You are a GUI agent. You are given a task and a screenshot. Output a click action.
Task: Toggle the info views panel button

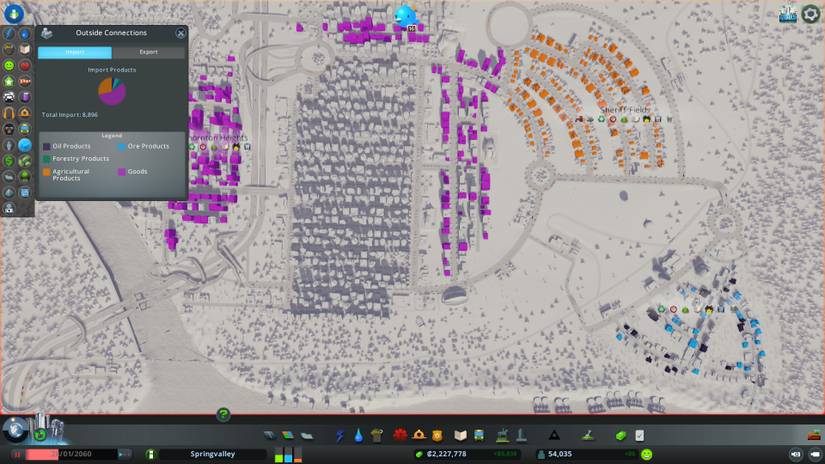click(14, 13)
